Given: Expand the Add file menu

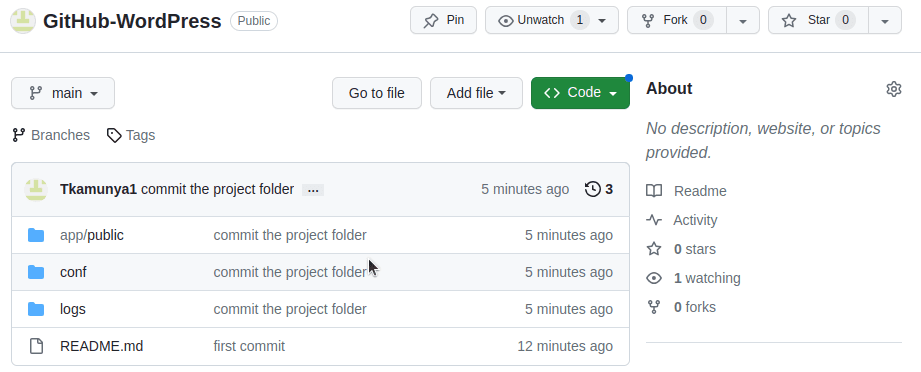Looking at the screenshot, I should (x=476, y=93).
